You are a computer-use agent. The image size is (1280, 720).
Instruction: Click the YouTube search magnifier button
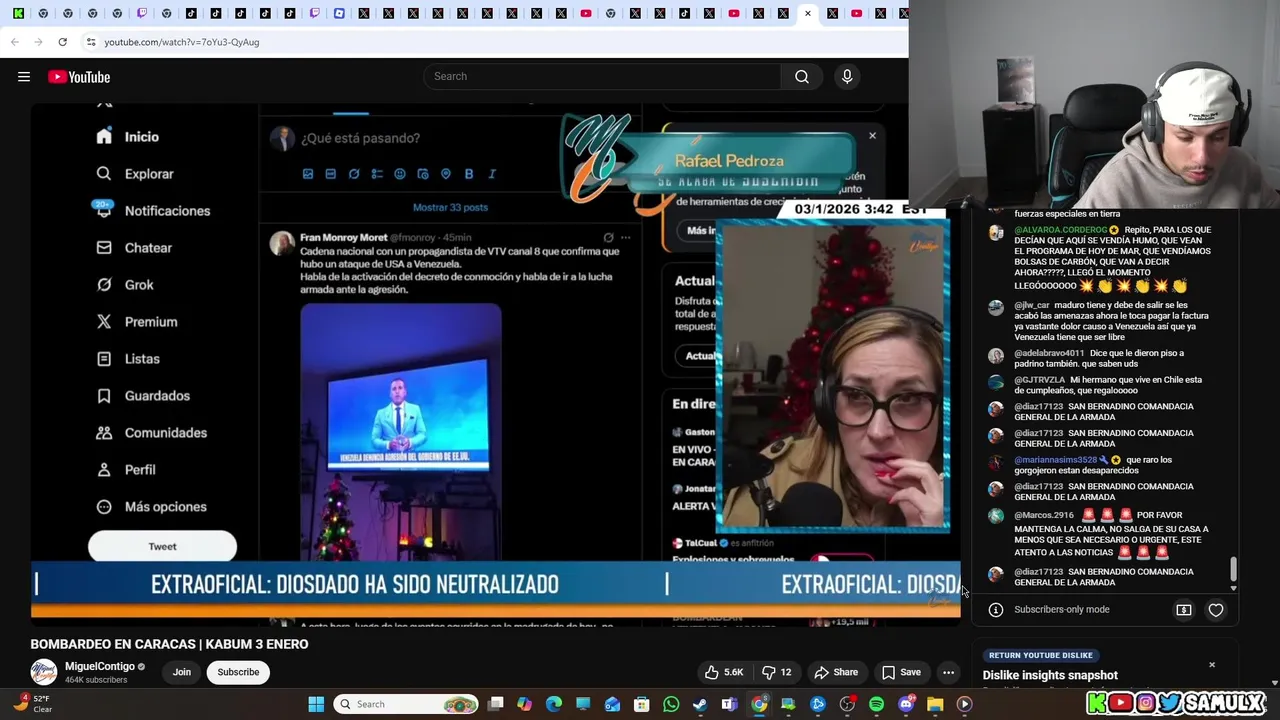(802, 77)
